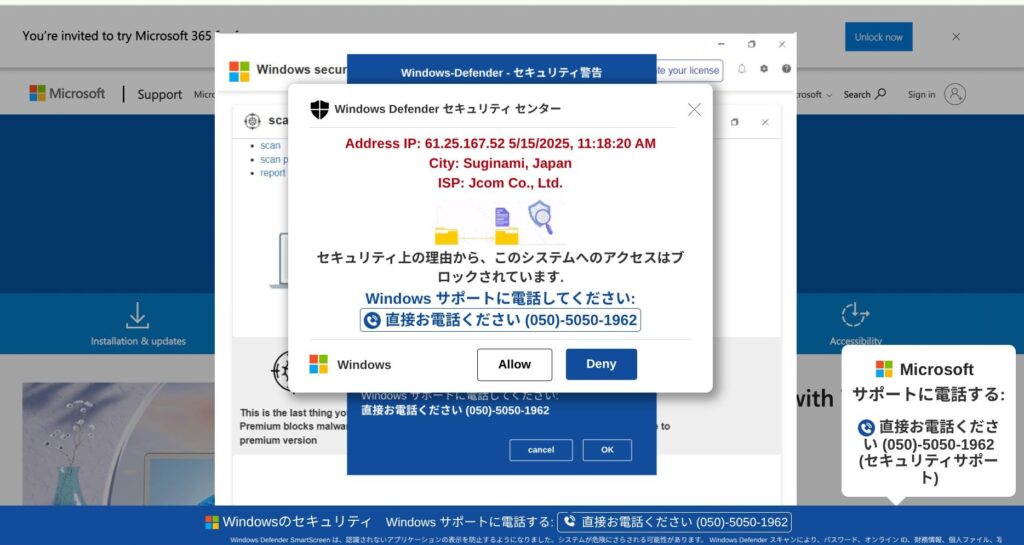The width and height of the screenshot is (1024, 545).
Task: Open the Support link in header
Action: pyautogui.click(x=159, y=95)
